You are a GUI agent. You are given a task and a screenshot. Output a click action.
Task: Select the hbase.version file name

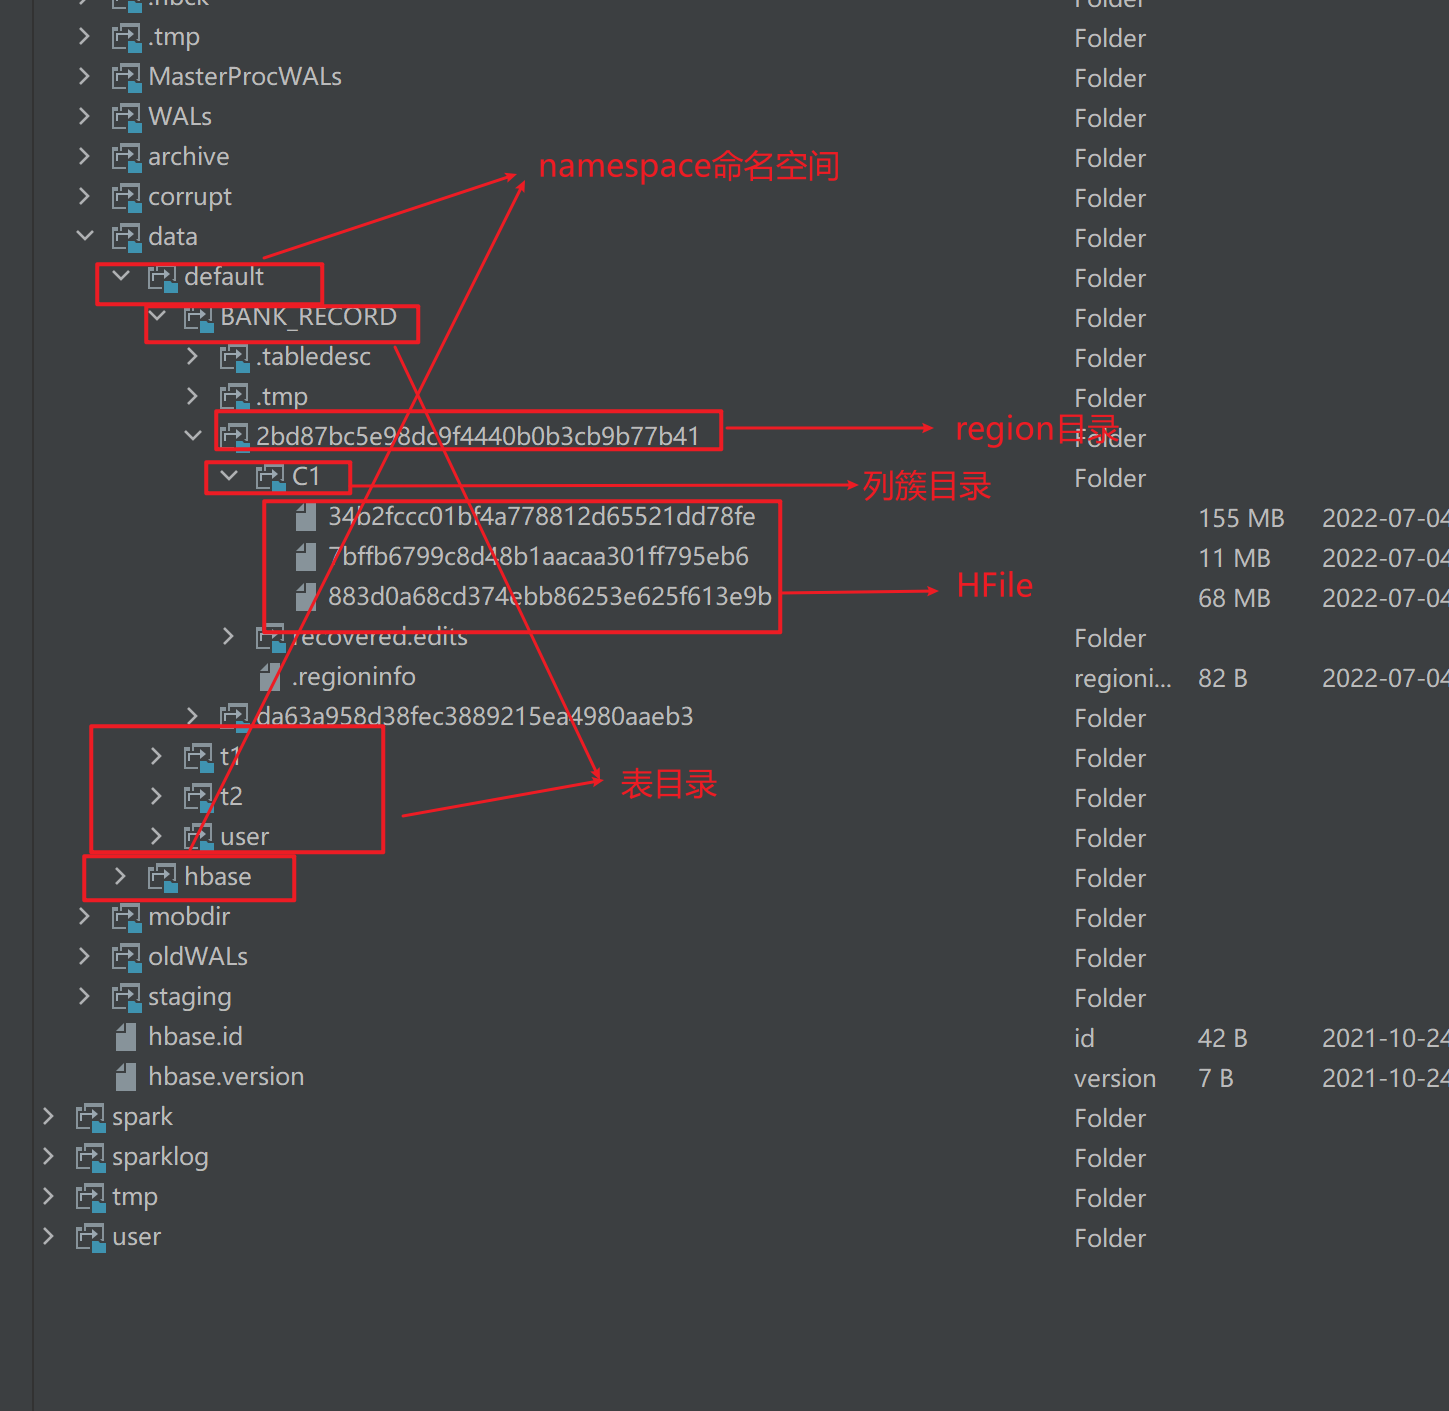click(226, 1077)
